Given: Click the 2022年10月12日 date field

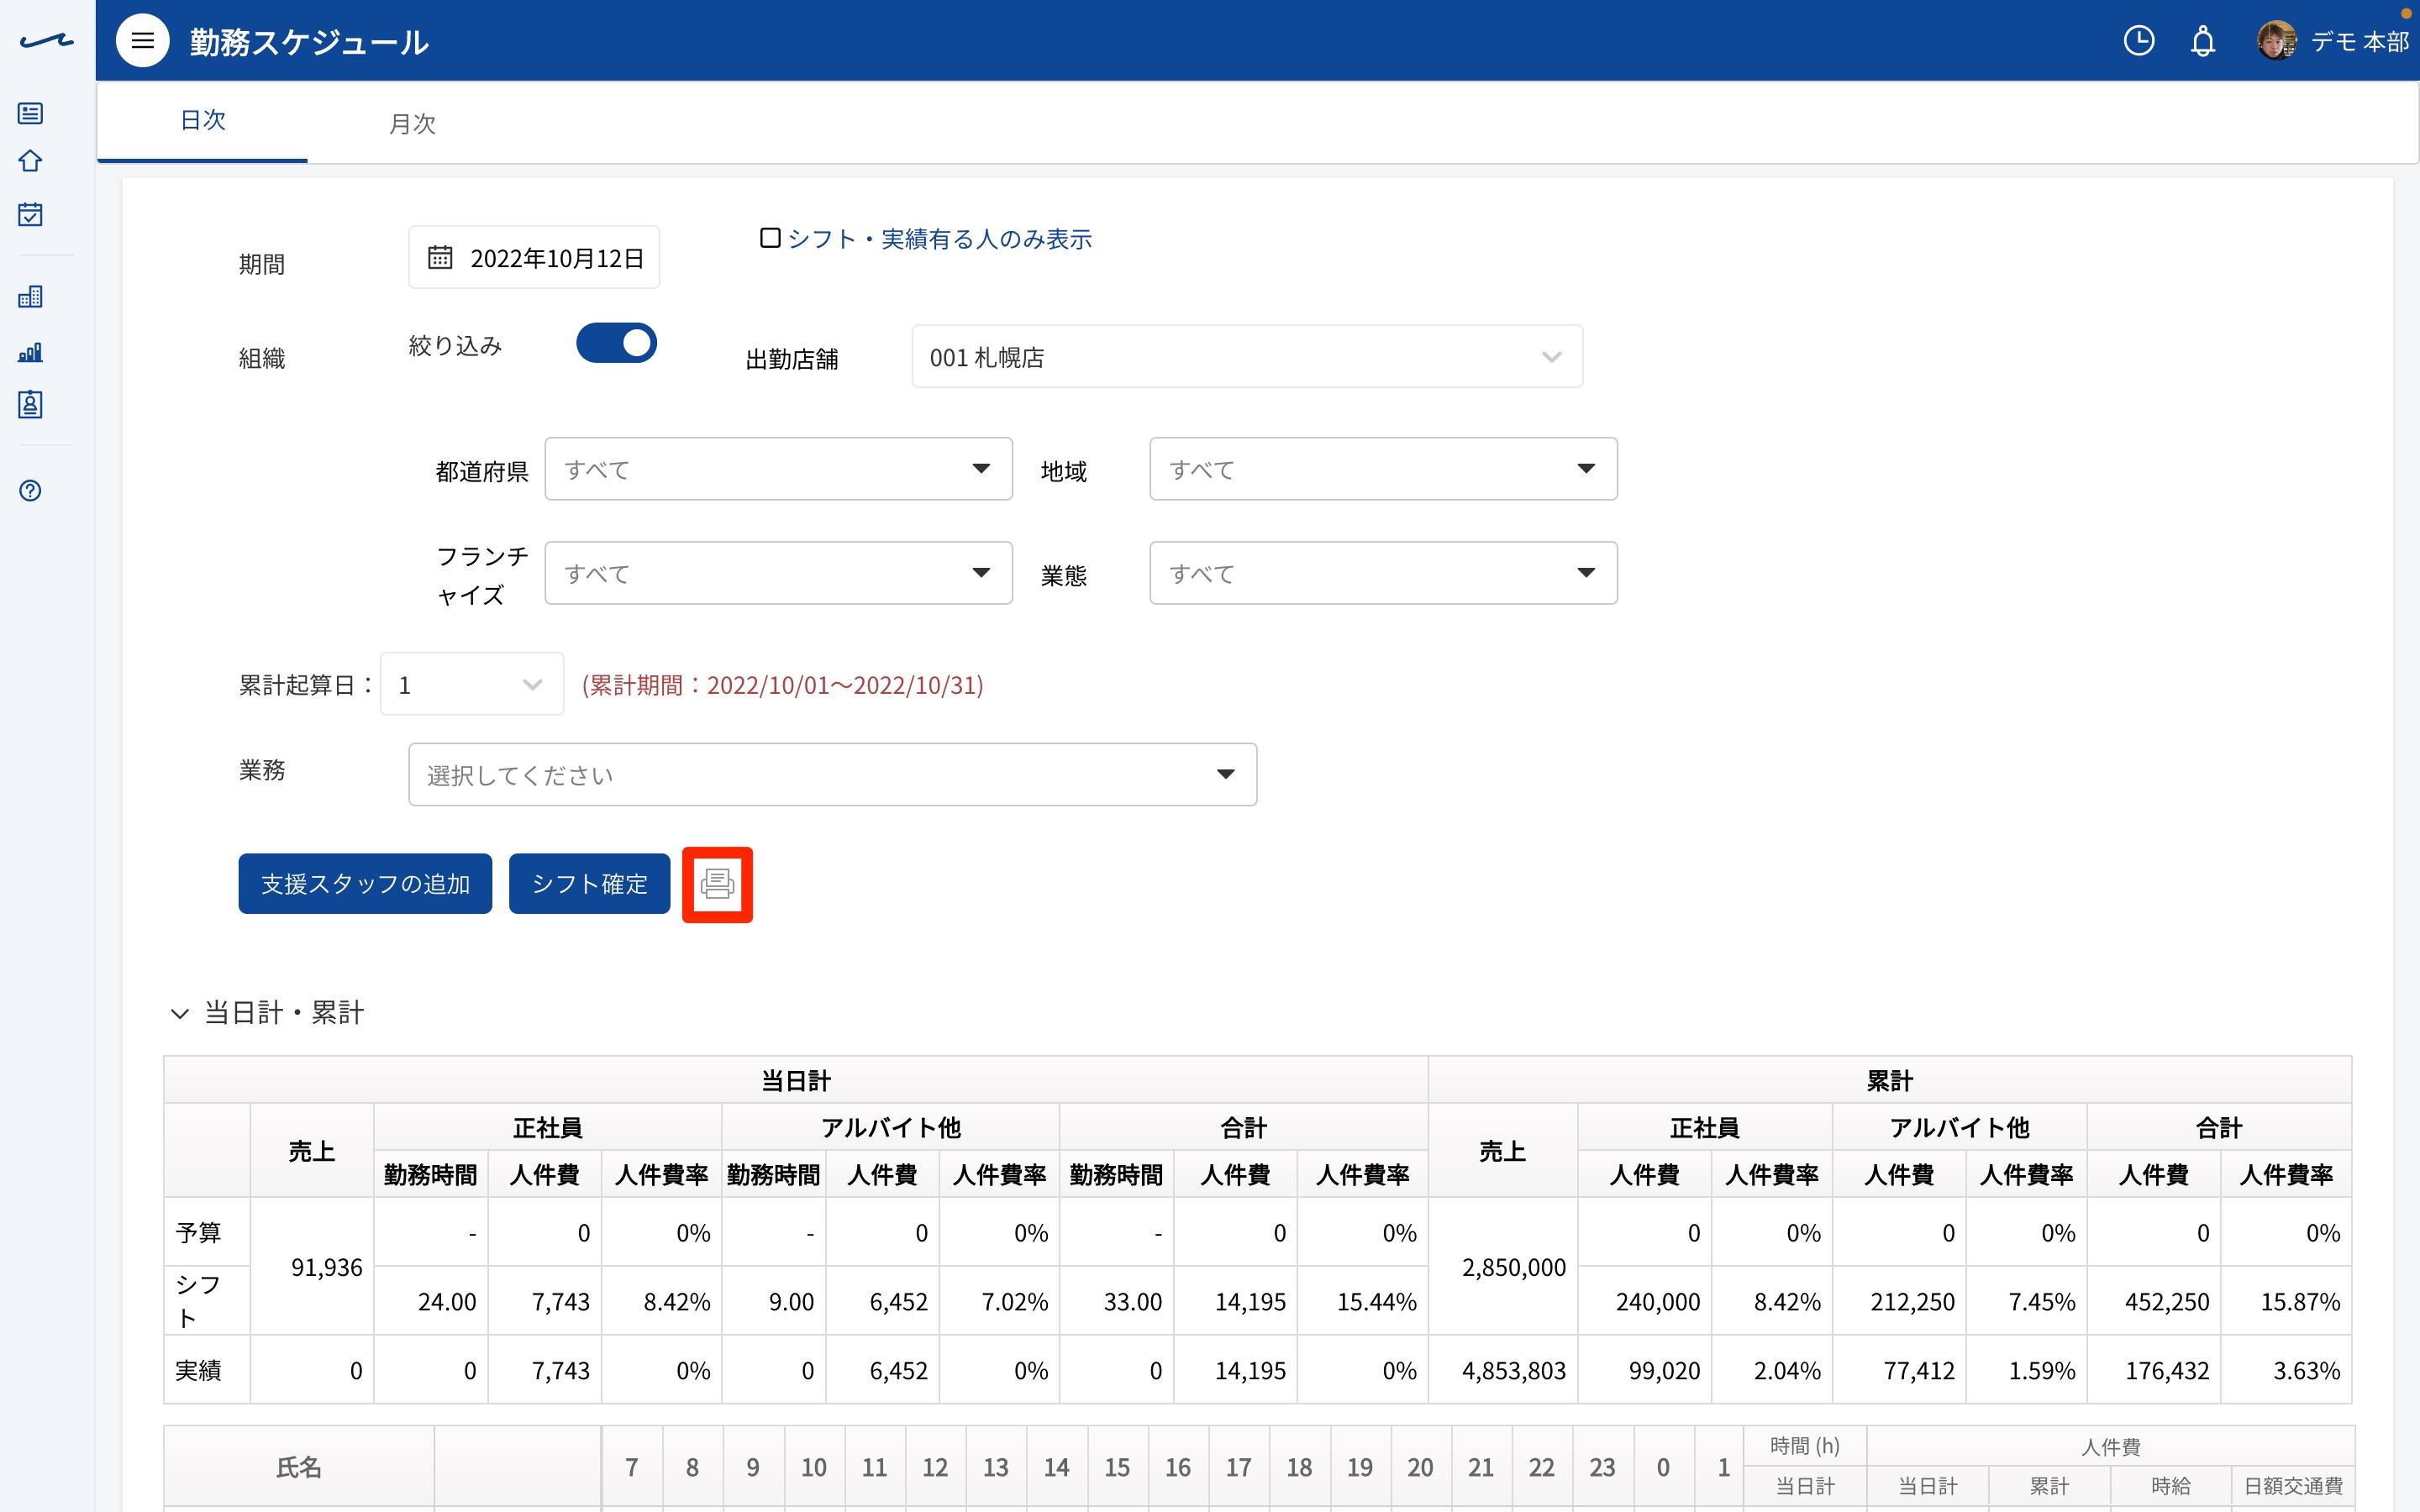Looking at the screenshot, I should [x=534, y=258].
